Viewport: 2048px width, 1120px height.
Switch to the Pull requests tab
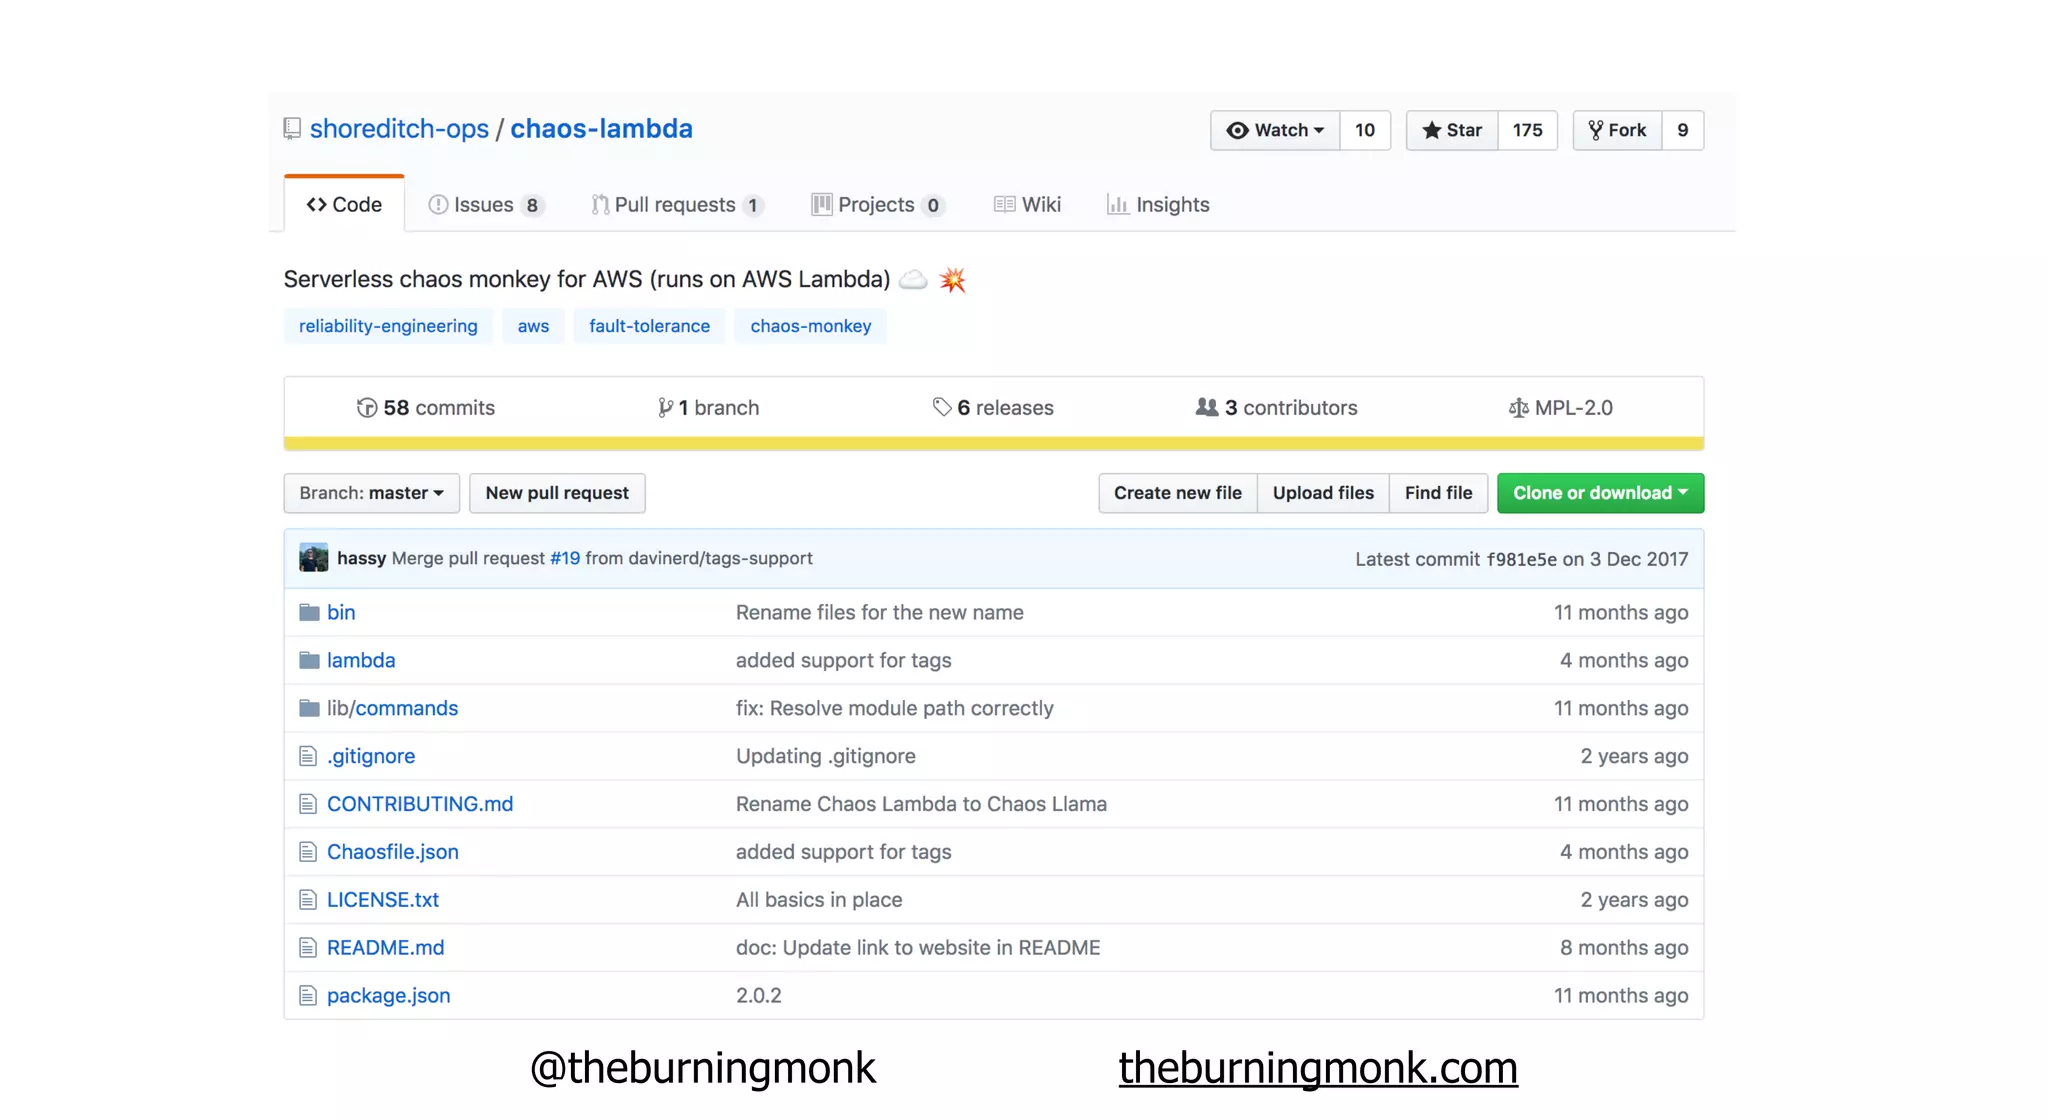(x=677, y=205)
